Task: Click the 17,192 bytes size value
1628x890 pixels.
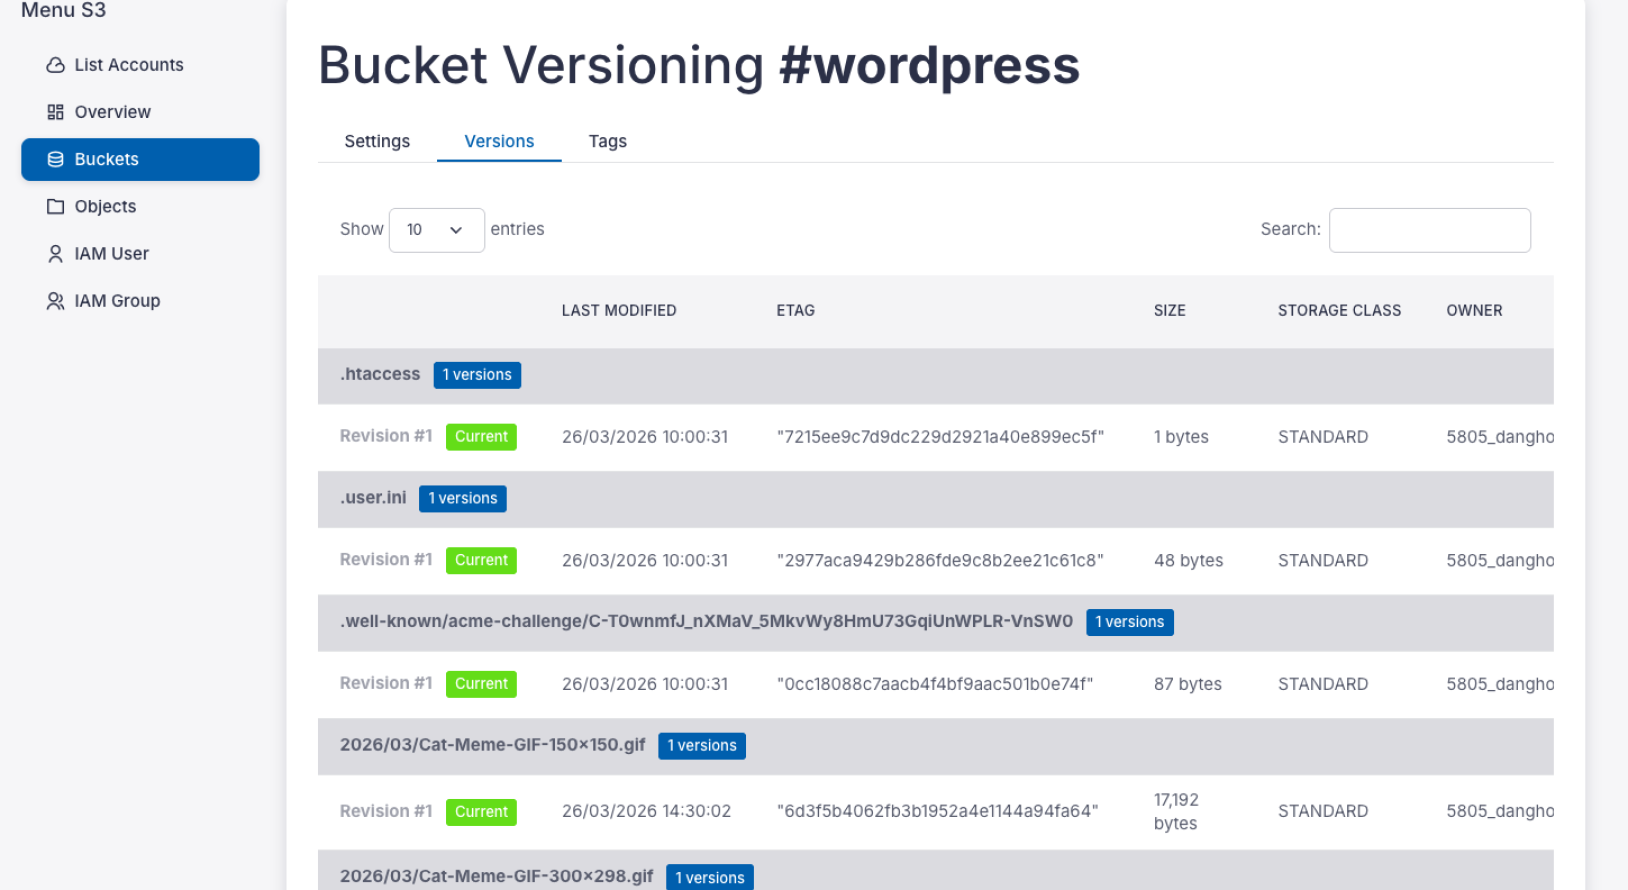Action: (x=1177, y=811)
